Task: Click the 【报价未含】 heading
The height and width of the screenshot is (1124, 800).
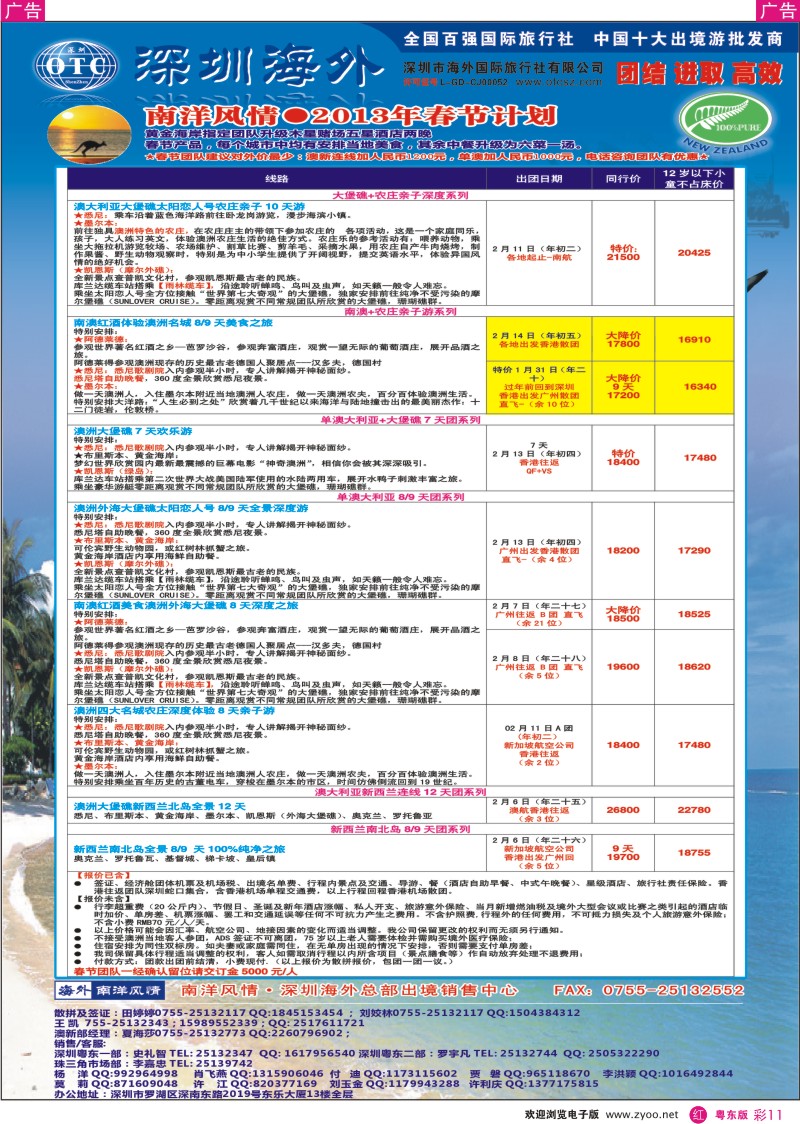Action: click(x=103, y=899)
